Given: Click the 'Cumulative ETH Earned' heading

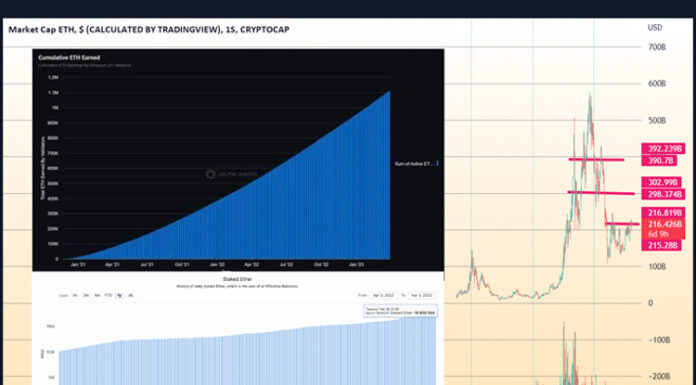Looking at the screenshot, I should [x=69, y=57].
